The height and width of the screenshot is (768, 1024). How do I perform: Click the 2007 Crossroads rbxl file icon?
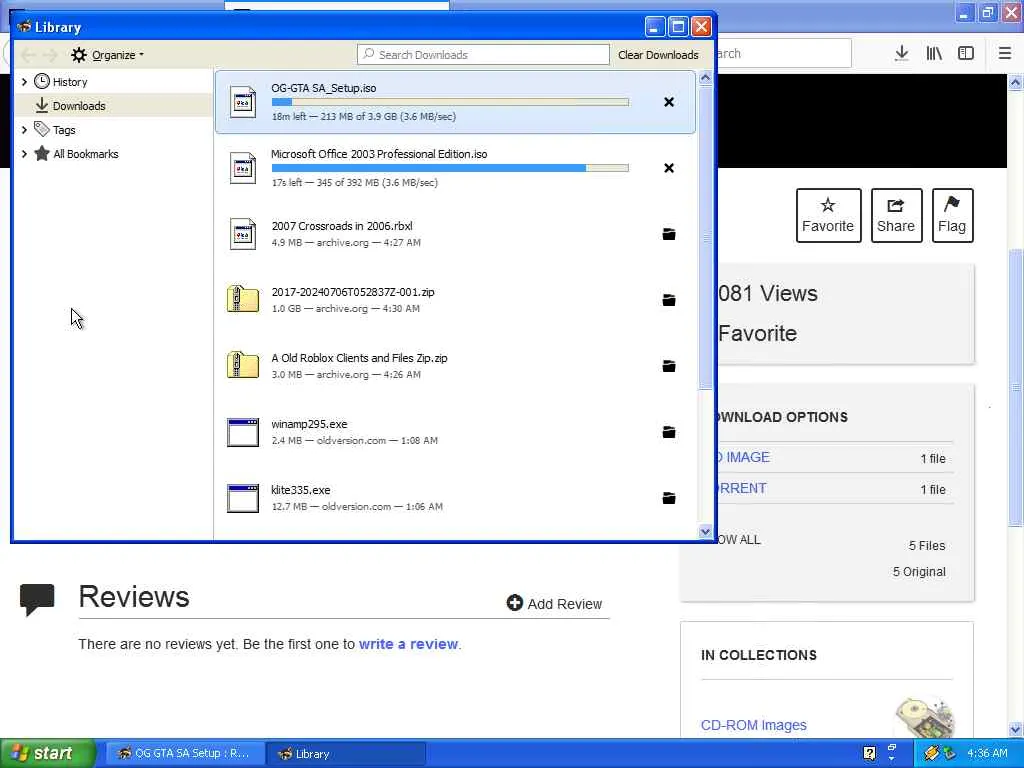[x=243, y=234]
